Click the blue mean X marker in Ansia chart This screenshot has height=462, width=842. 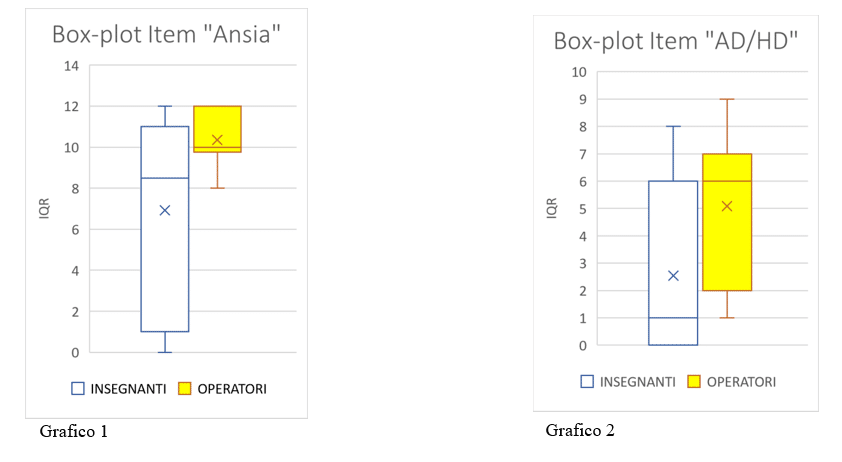(x=165, y=211)
